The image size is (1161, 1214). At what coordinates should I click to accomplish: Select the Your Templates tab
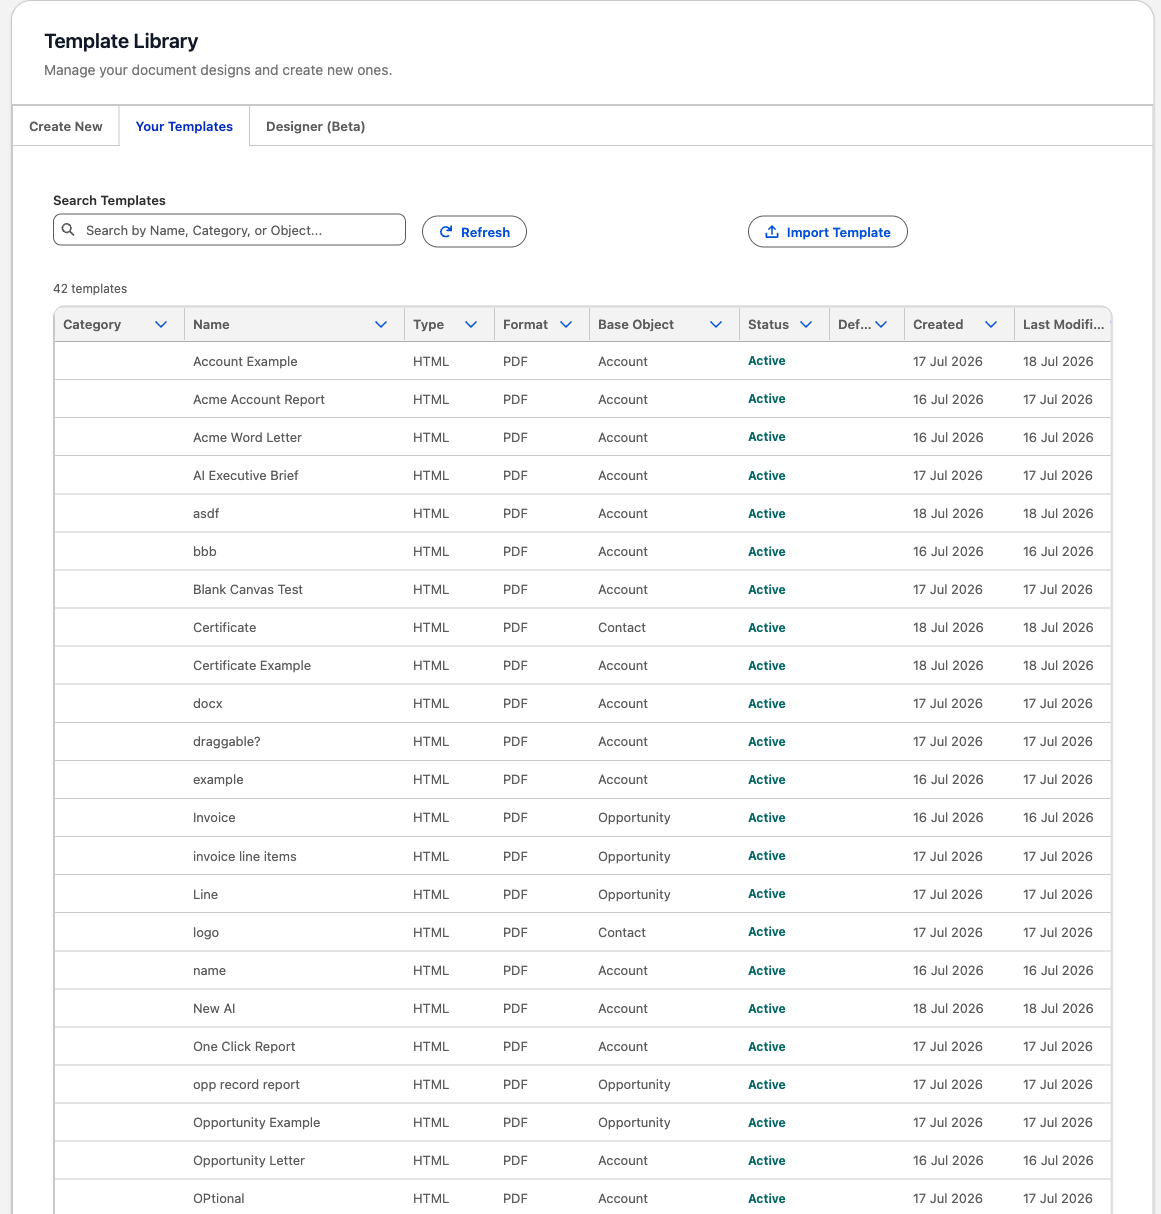(184, 126)
